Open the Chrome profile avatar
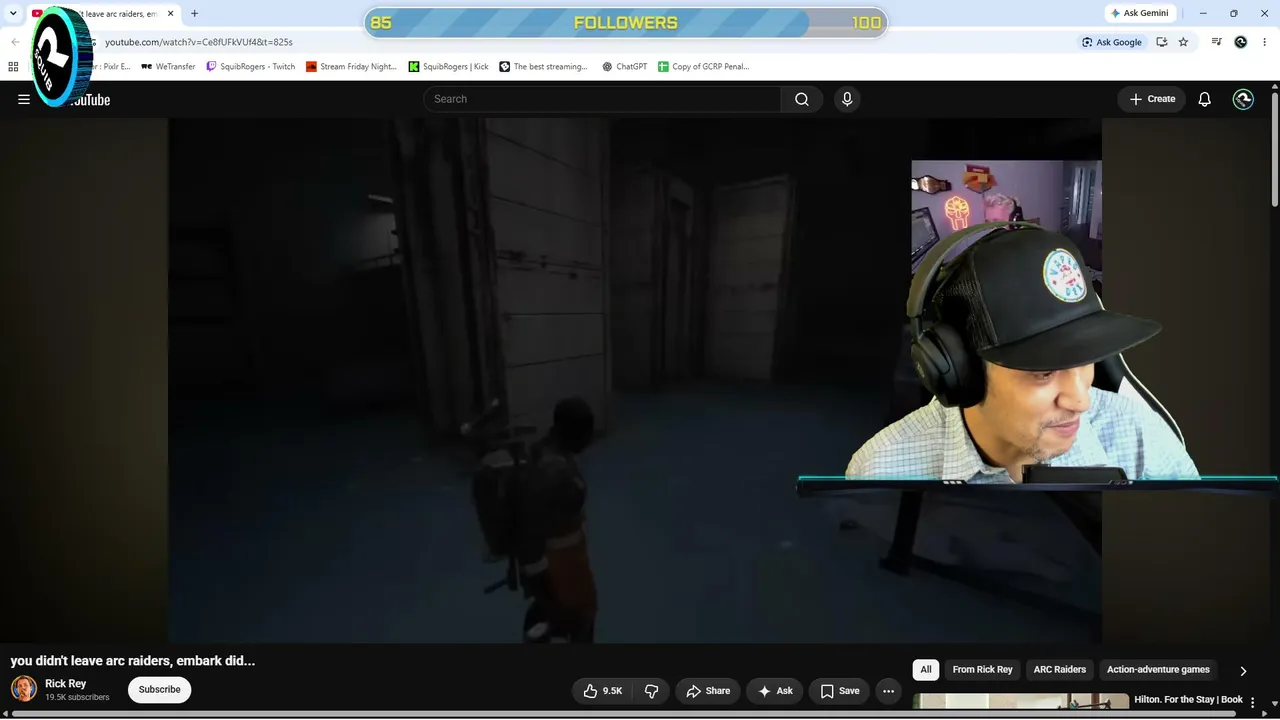The height and width of the screenshot is (720, 1280). [1241, 42]
